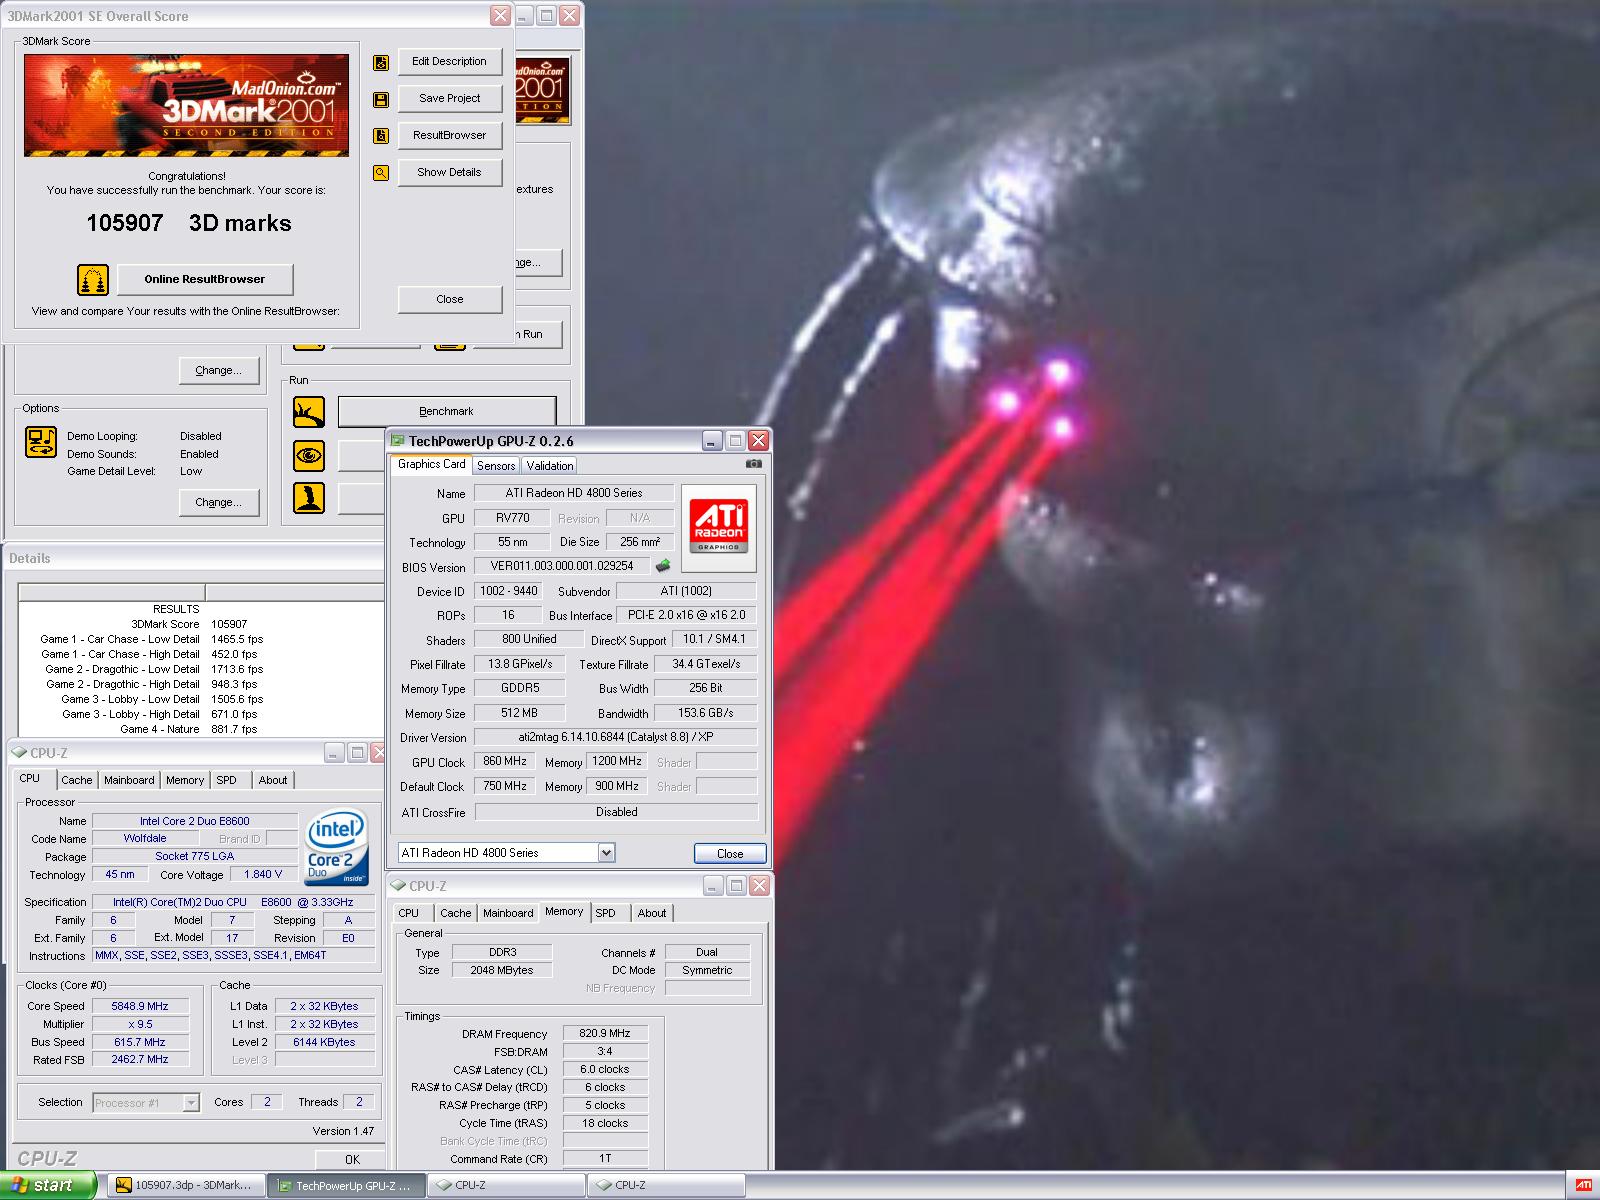Click OK button in CPU-Z window
The height and width of the screenshot is (1200, 1600).
(352, 1159)
